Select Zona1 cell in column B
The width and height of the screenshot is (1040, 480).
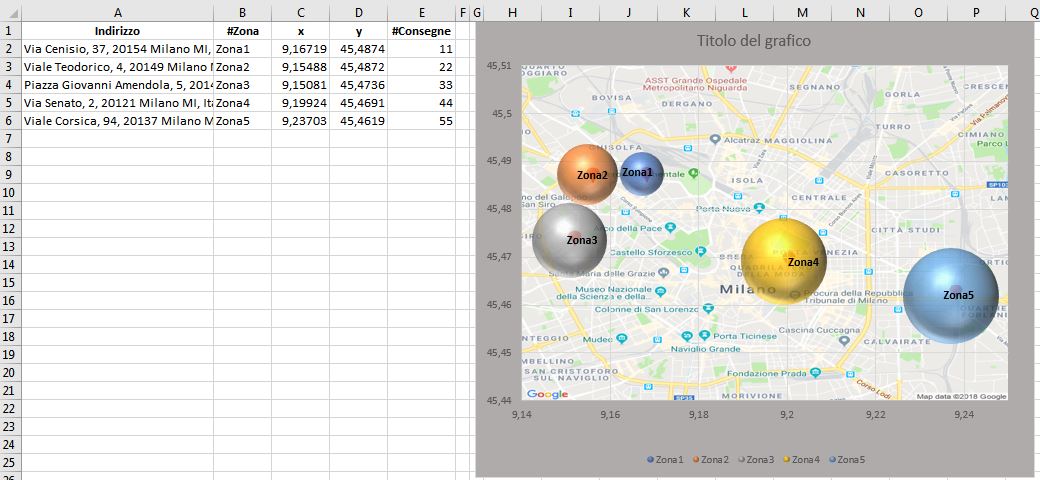pyautogui.click(x=242, y=48)
